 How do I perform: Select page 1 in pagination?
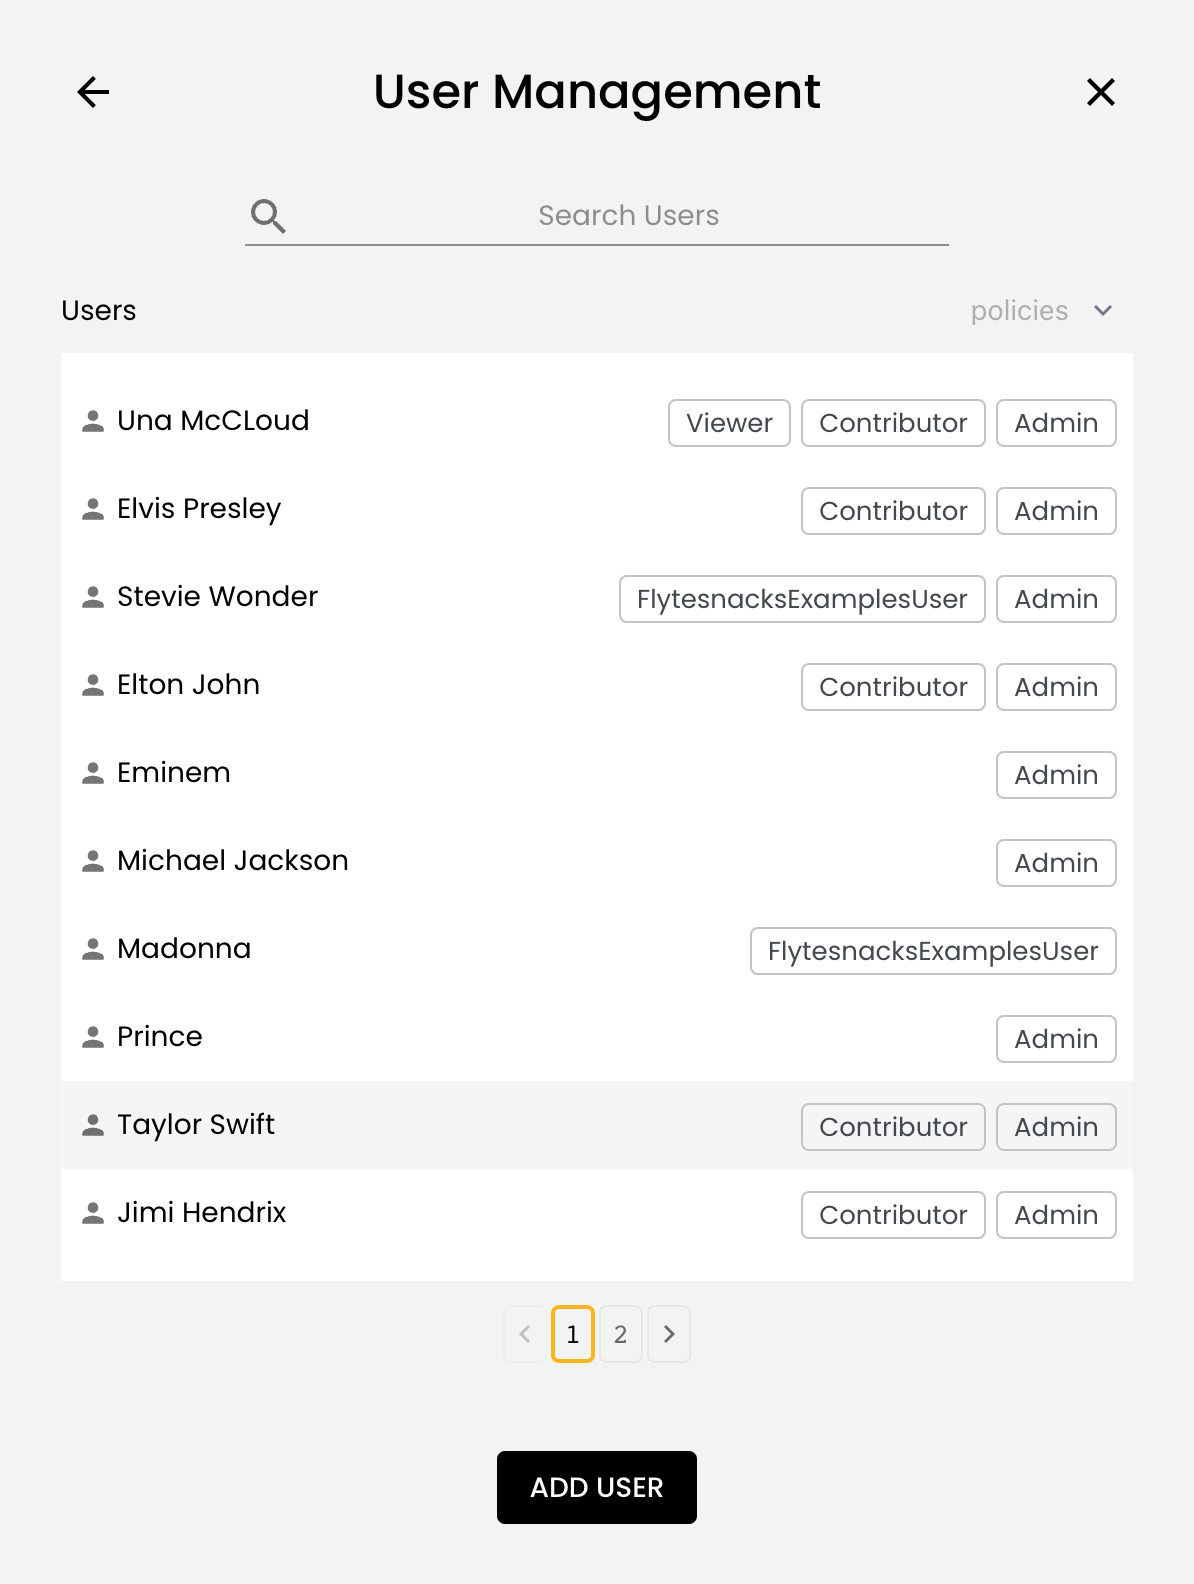(x=573, y=1334)
